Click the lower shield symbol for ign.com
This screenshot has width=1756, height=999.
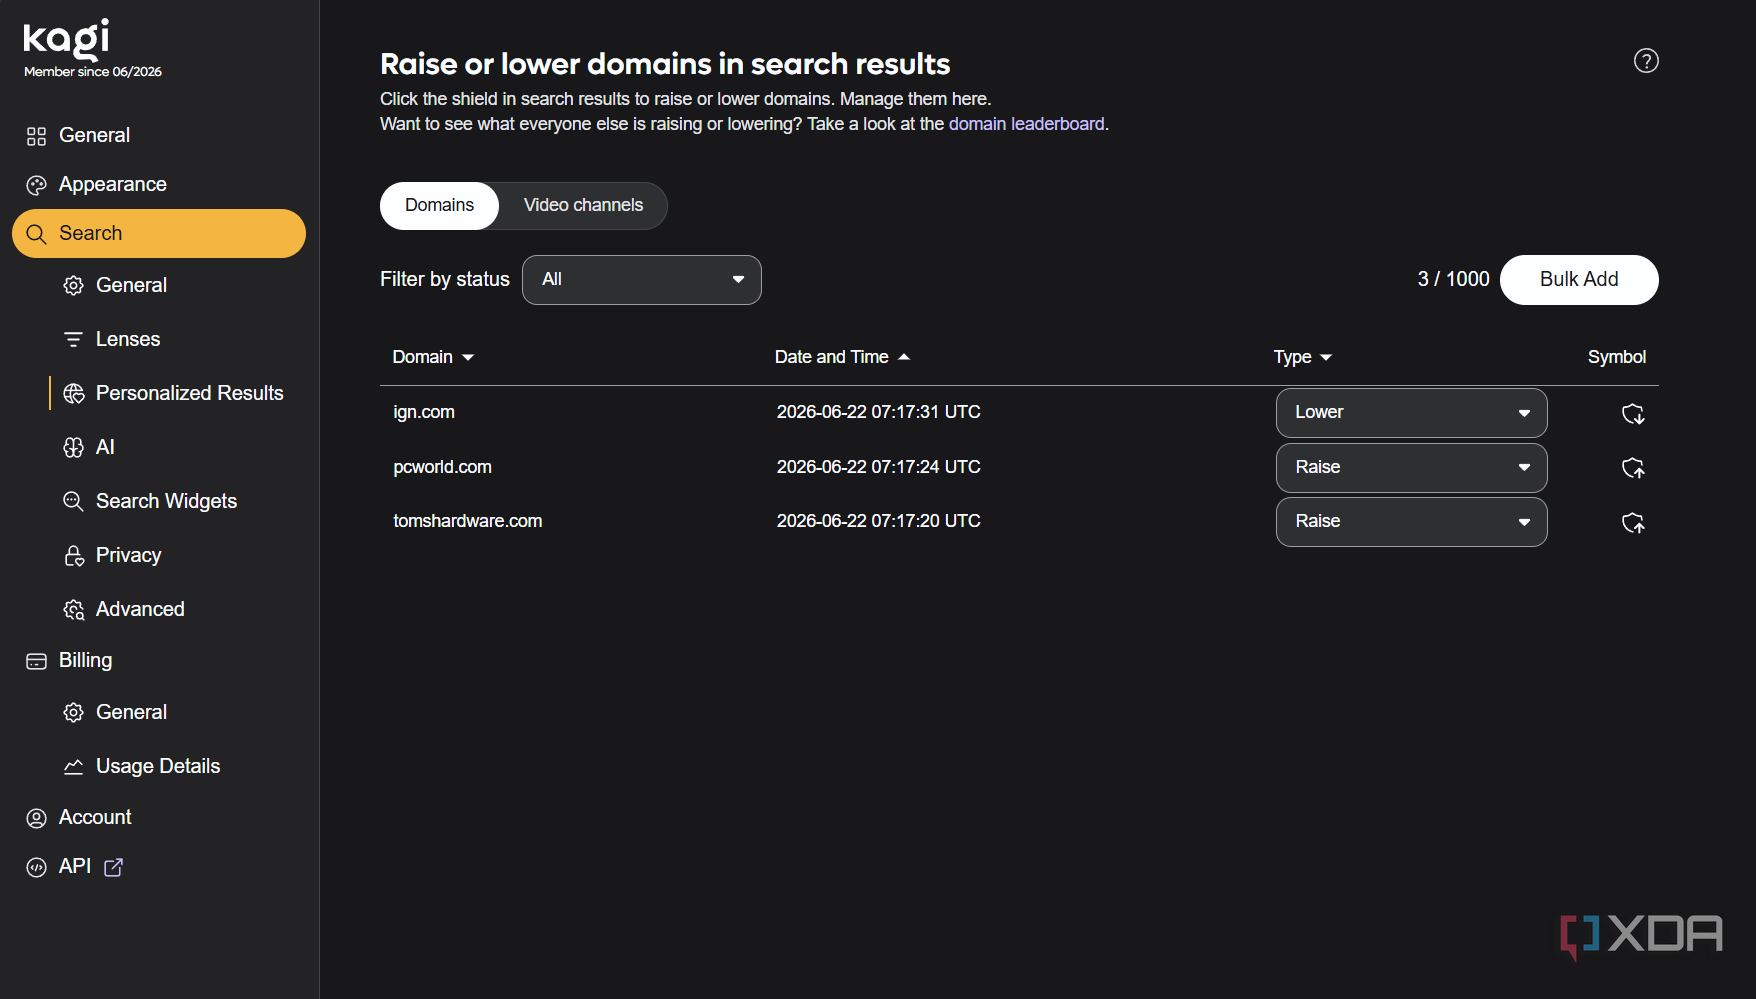click(x=1633, y=414)
